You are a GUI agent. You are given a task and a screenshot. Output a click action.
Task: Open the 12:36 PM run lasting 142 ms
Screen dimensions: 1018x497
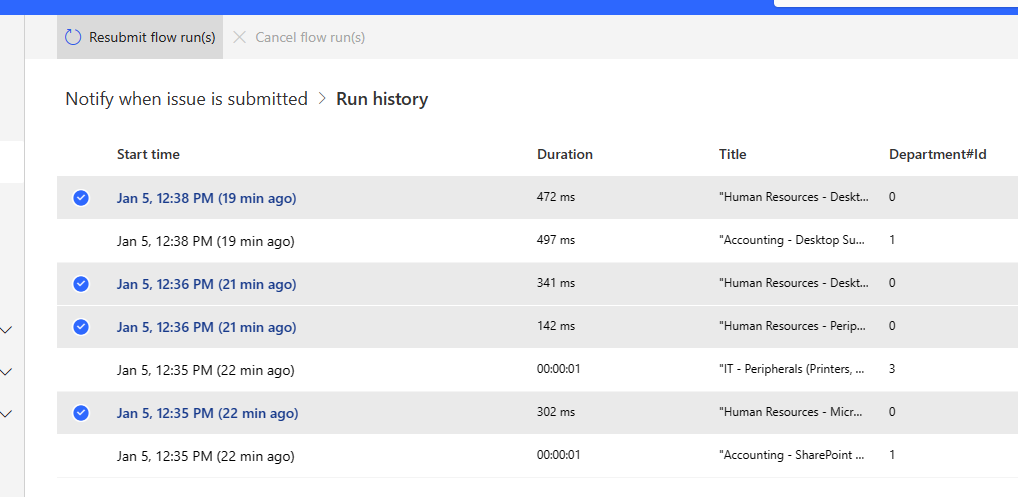(206, 327)
